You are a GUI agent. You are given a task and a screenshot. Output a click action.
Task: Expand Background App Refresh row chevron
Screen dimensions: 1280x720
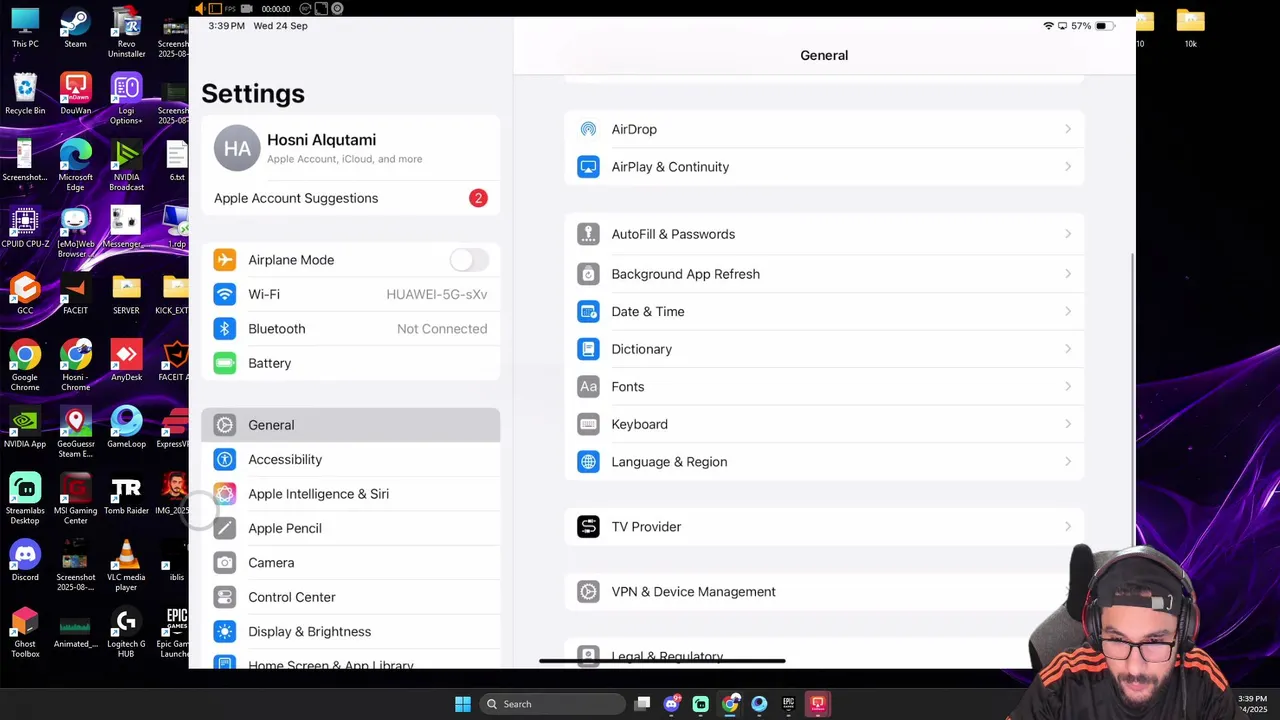[1068, 274]
